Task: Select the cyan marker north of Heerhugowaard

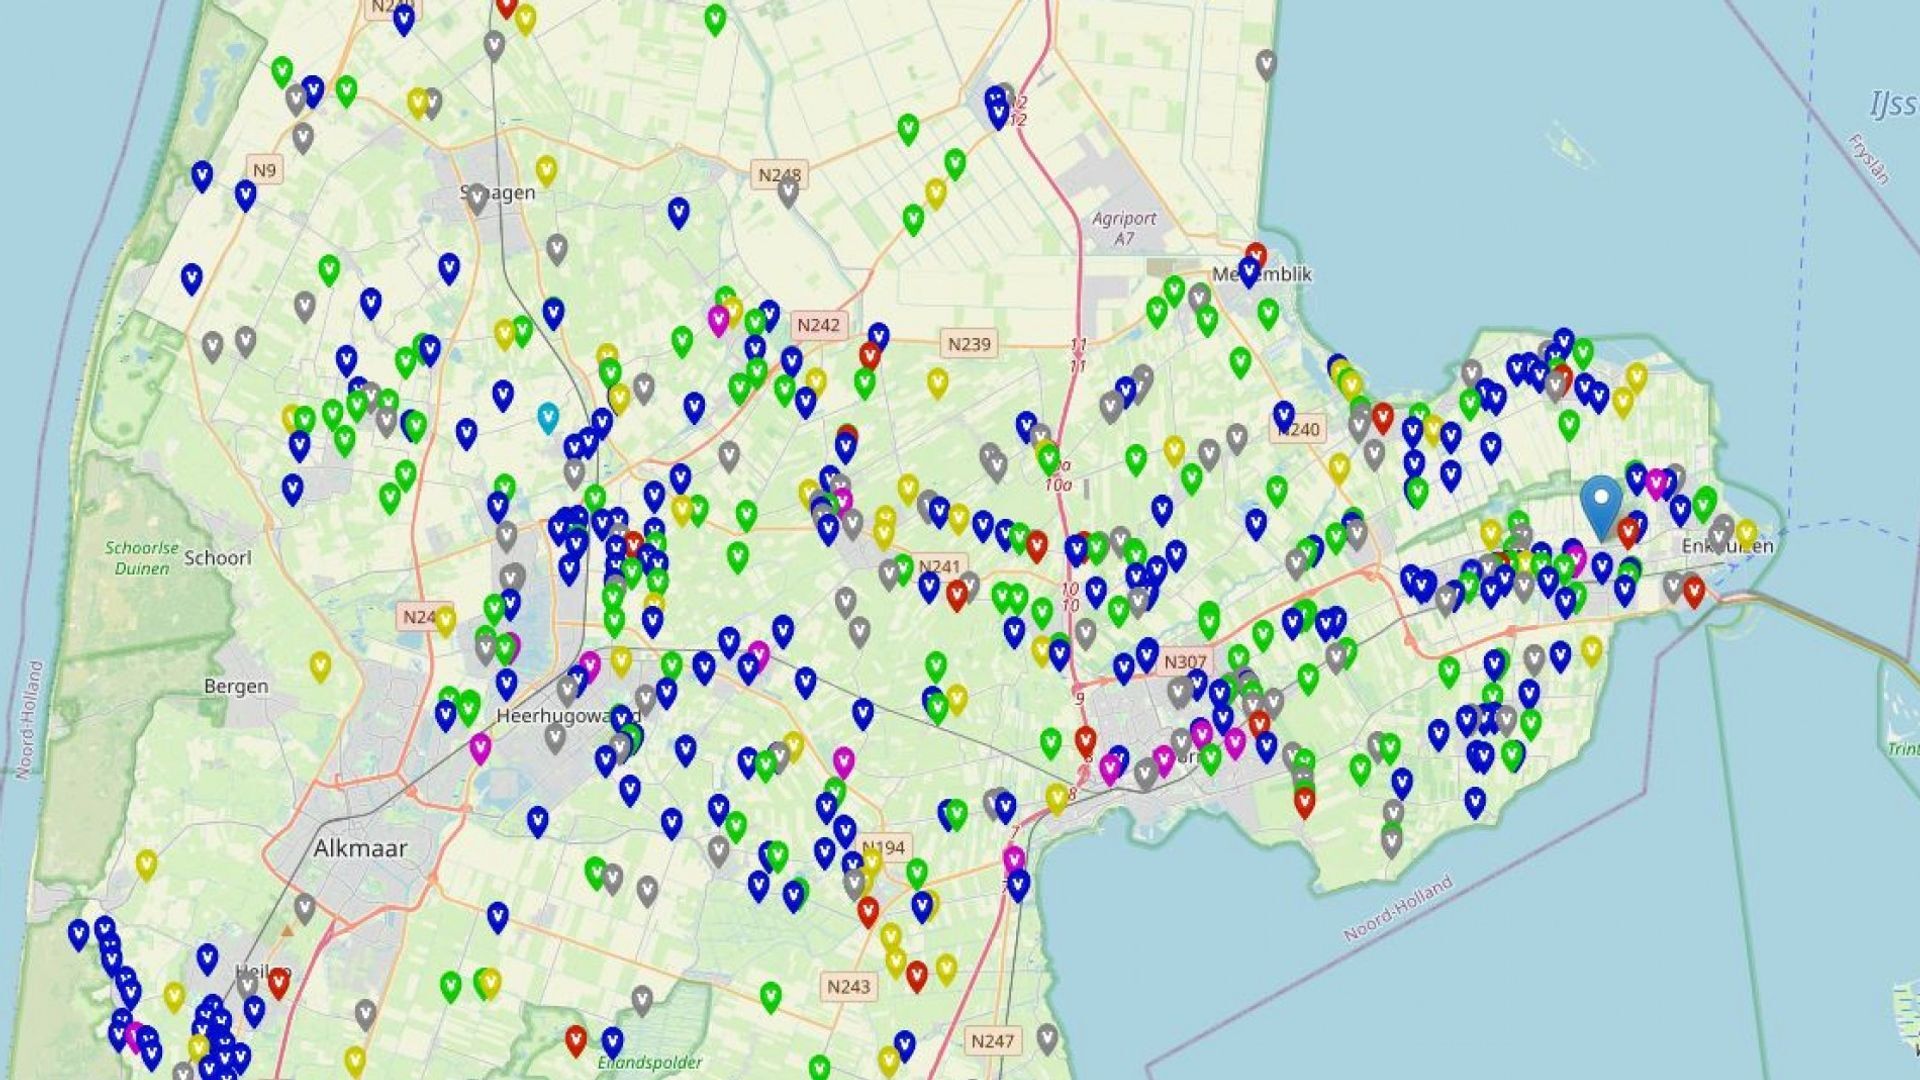Action: point(547,416)
